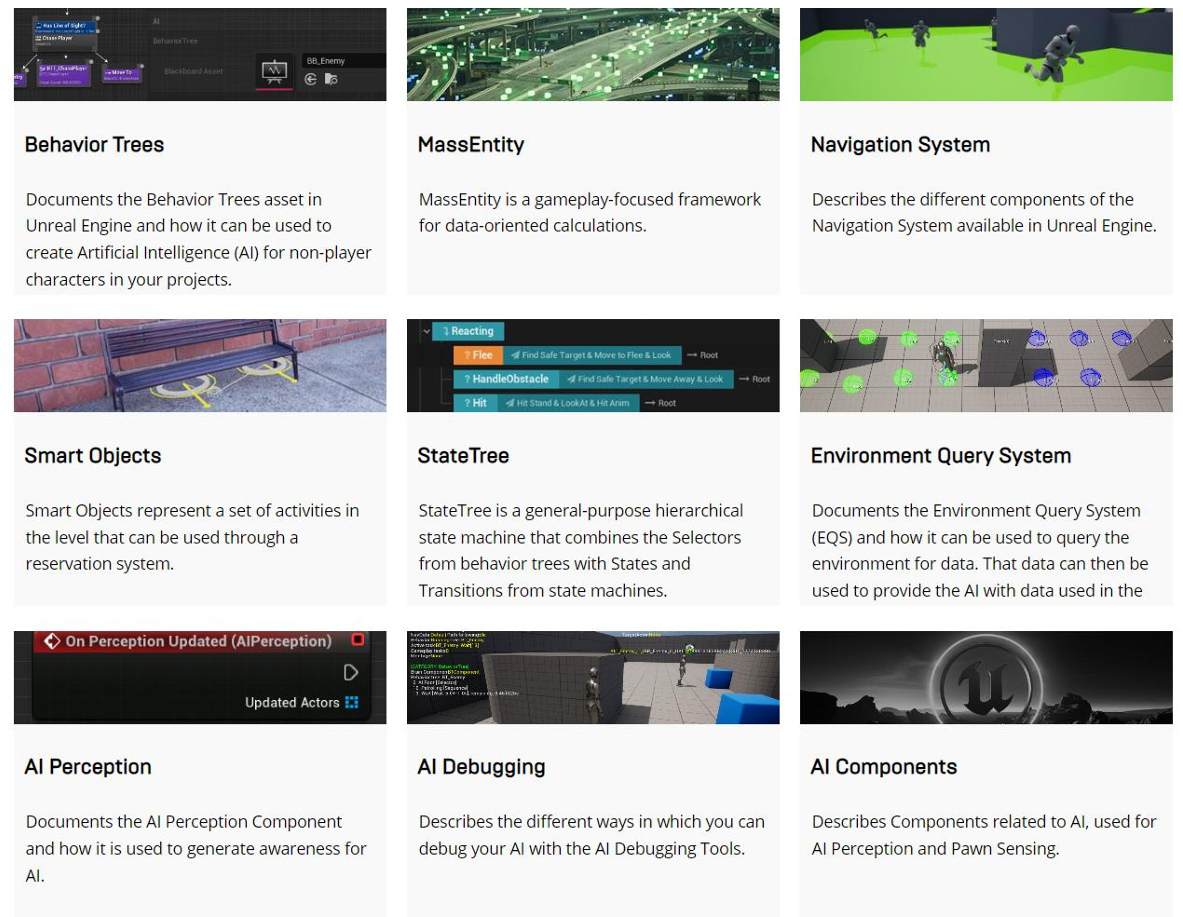Viewport: 1183px width, 917px height.
Task: Click the Smart Objects description text
Action: 192,537
